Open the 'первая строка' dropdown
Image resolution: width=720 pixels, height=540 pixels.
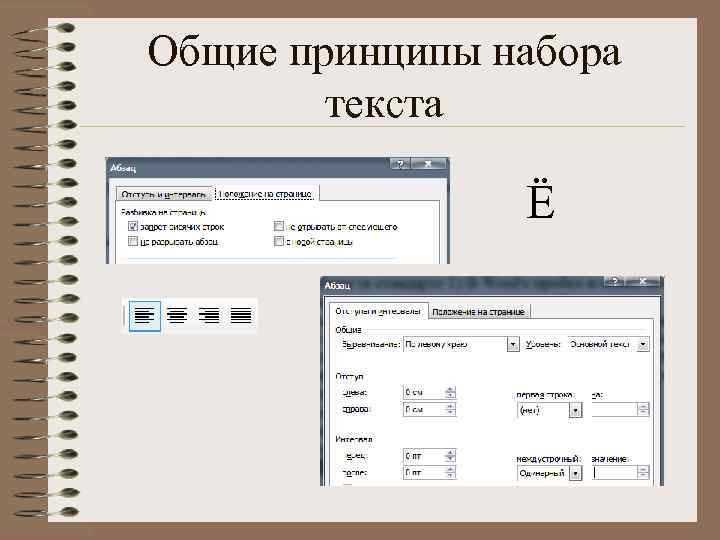[575, 410]
